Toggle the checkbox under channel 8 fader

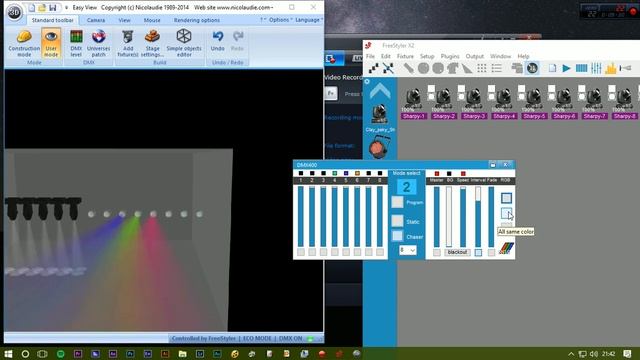coord(380,252)
